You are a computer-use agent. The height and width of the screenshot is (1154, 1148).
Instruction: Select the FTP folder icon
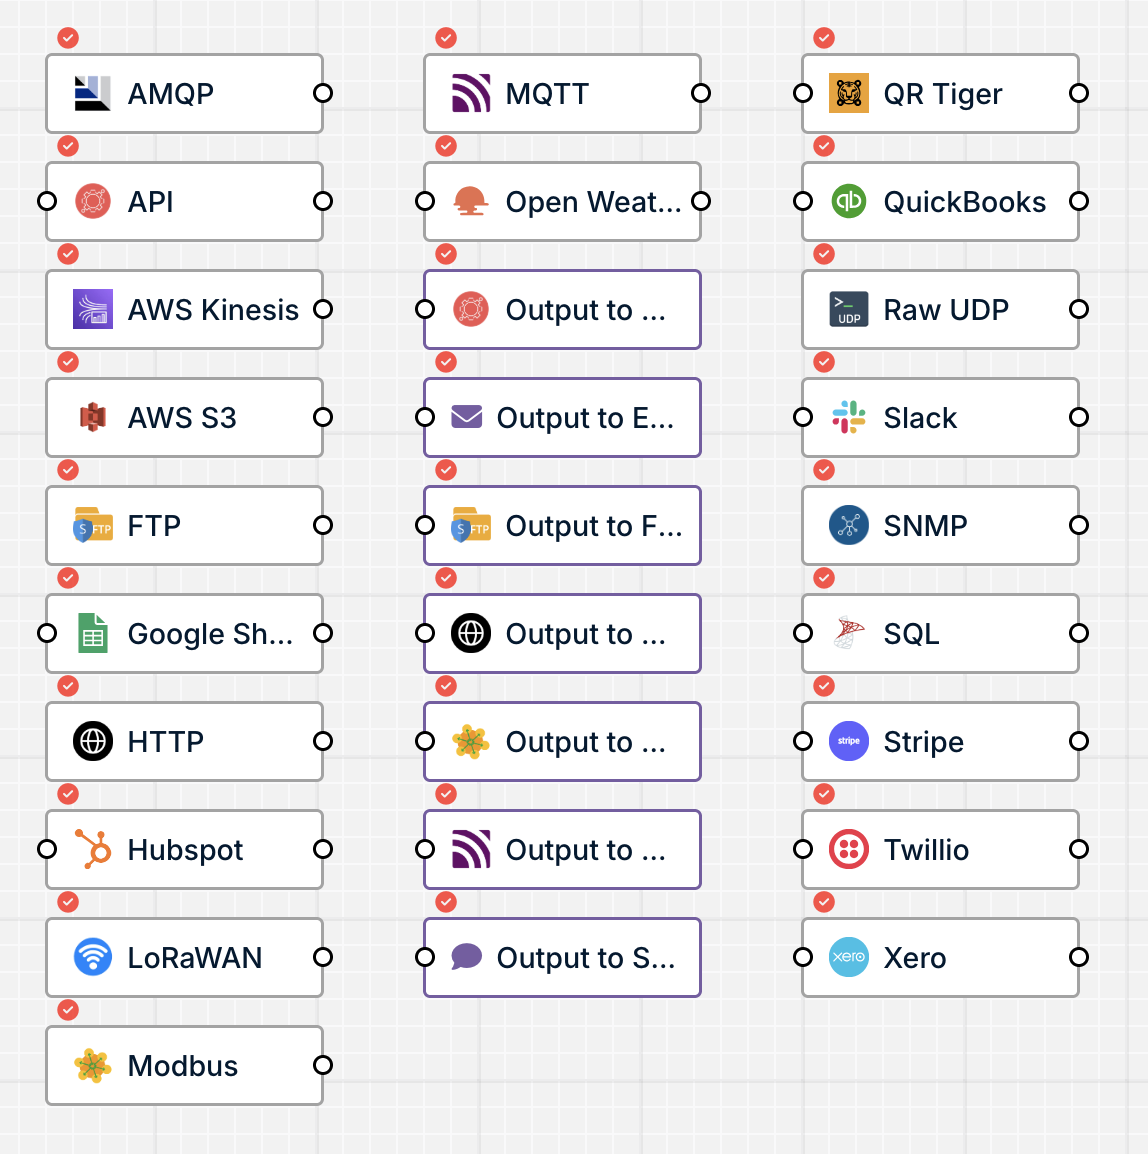[x=91, y=525]
